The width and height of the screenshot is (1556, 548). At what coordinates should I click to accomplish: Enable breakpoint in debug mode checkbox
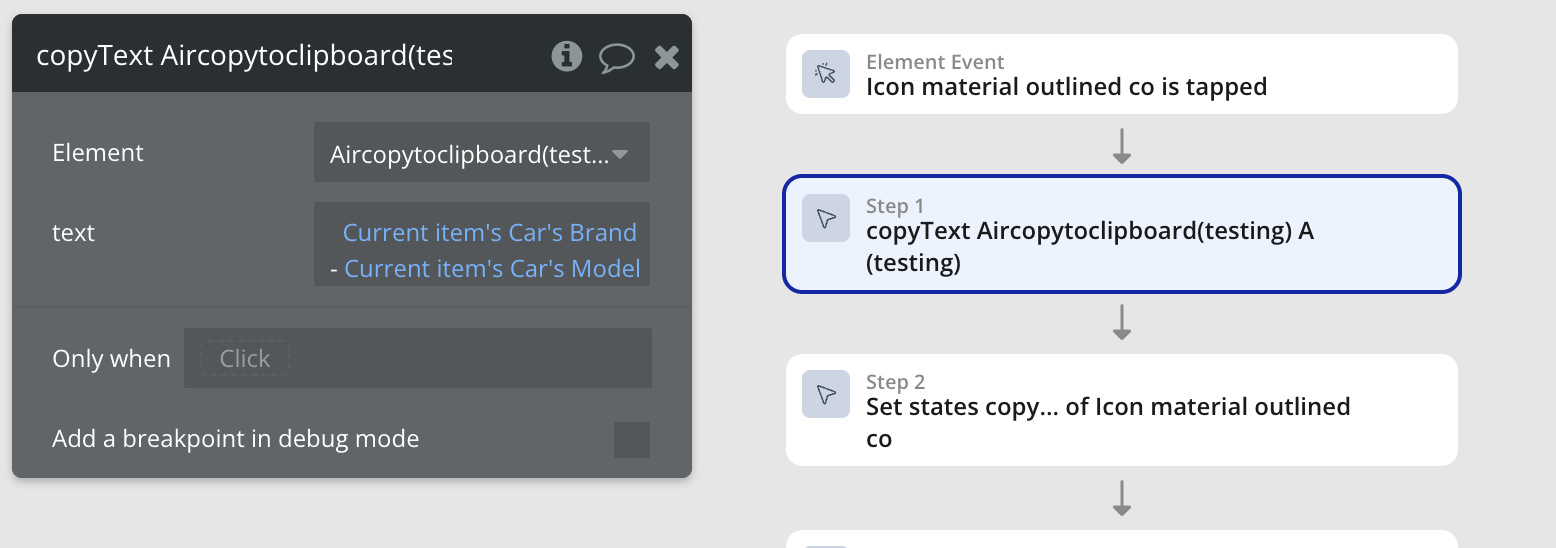[x=631, y=439]
